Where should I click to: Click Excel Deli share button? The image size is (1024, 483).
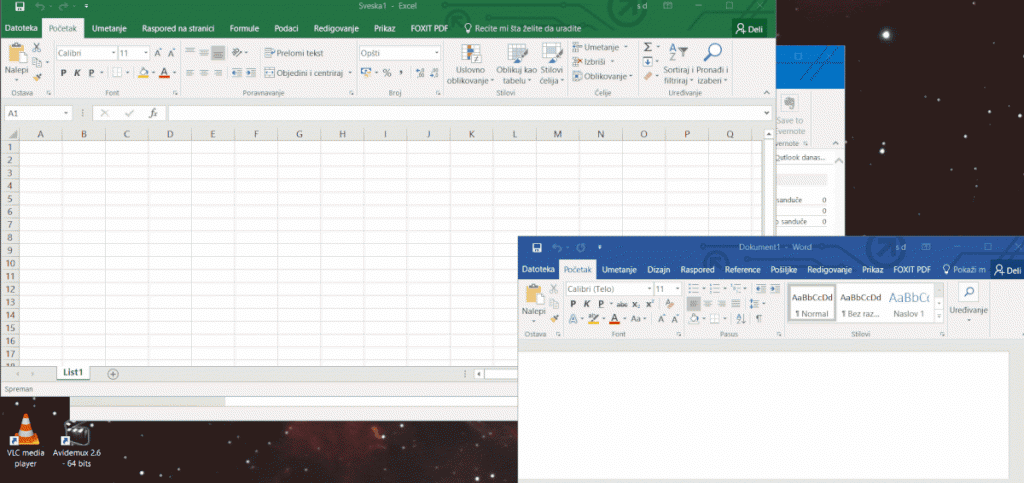[x=749, y=29]
